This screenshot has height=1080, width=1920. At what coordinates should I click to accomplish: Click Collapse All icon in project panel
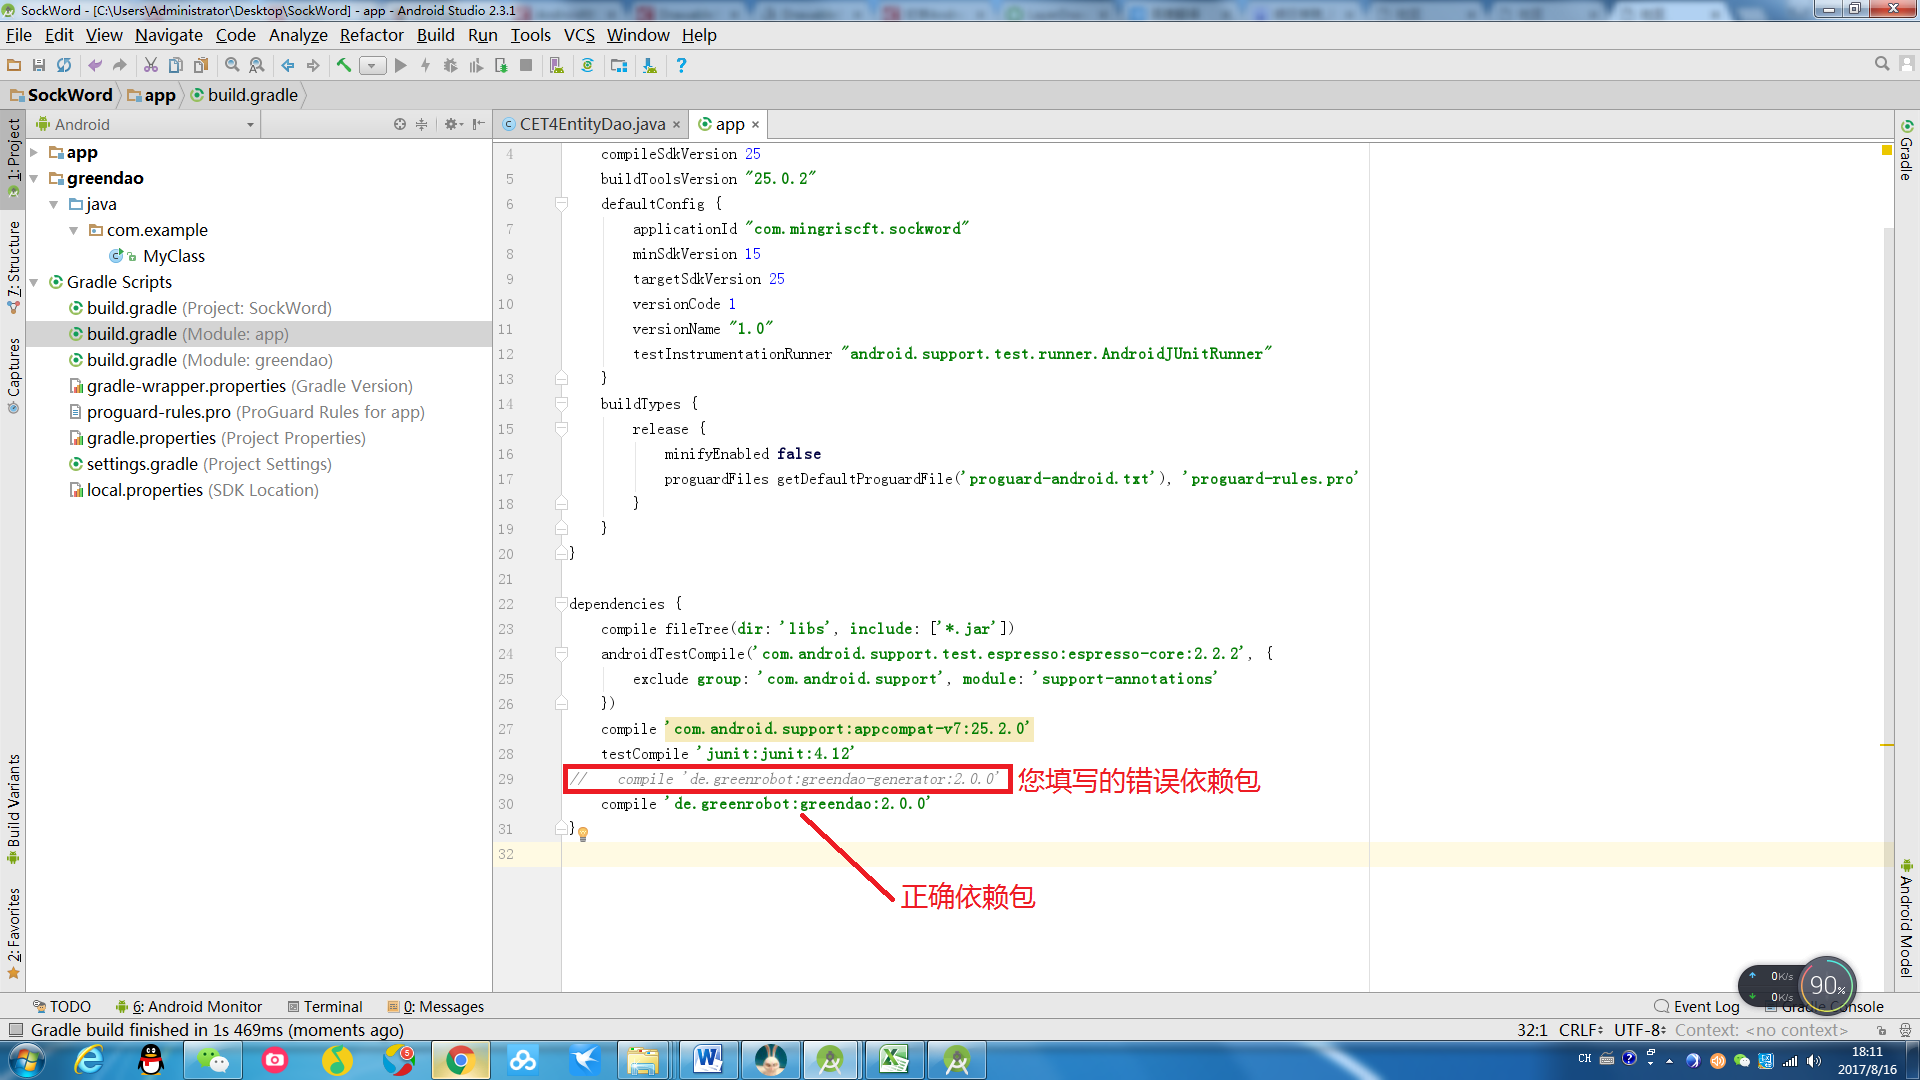pyautogui.click(x=422, y=124)
